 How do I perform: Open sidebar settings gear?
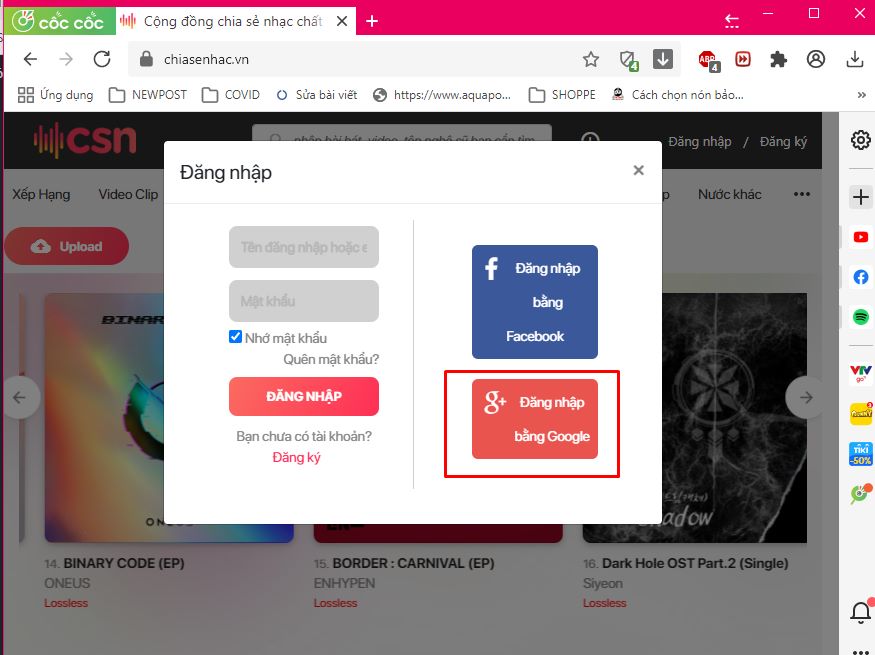(x=860, y=139)
